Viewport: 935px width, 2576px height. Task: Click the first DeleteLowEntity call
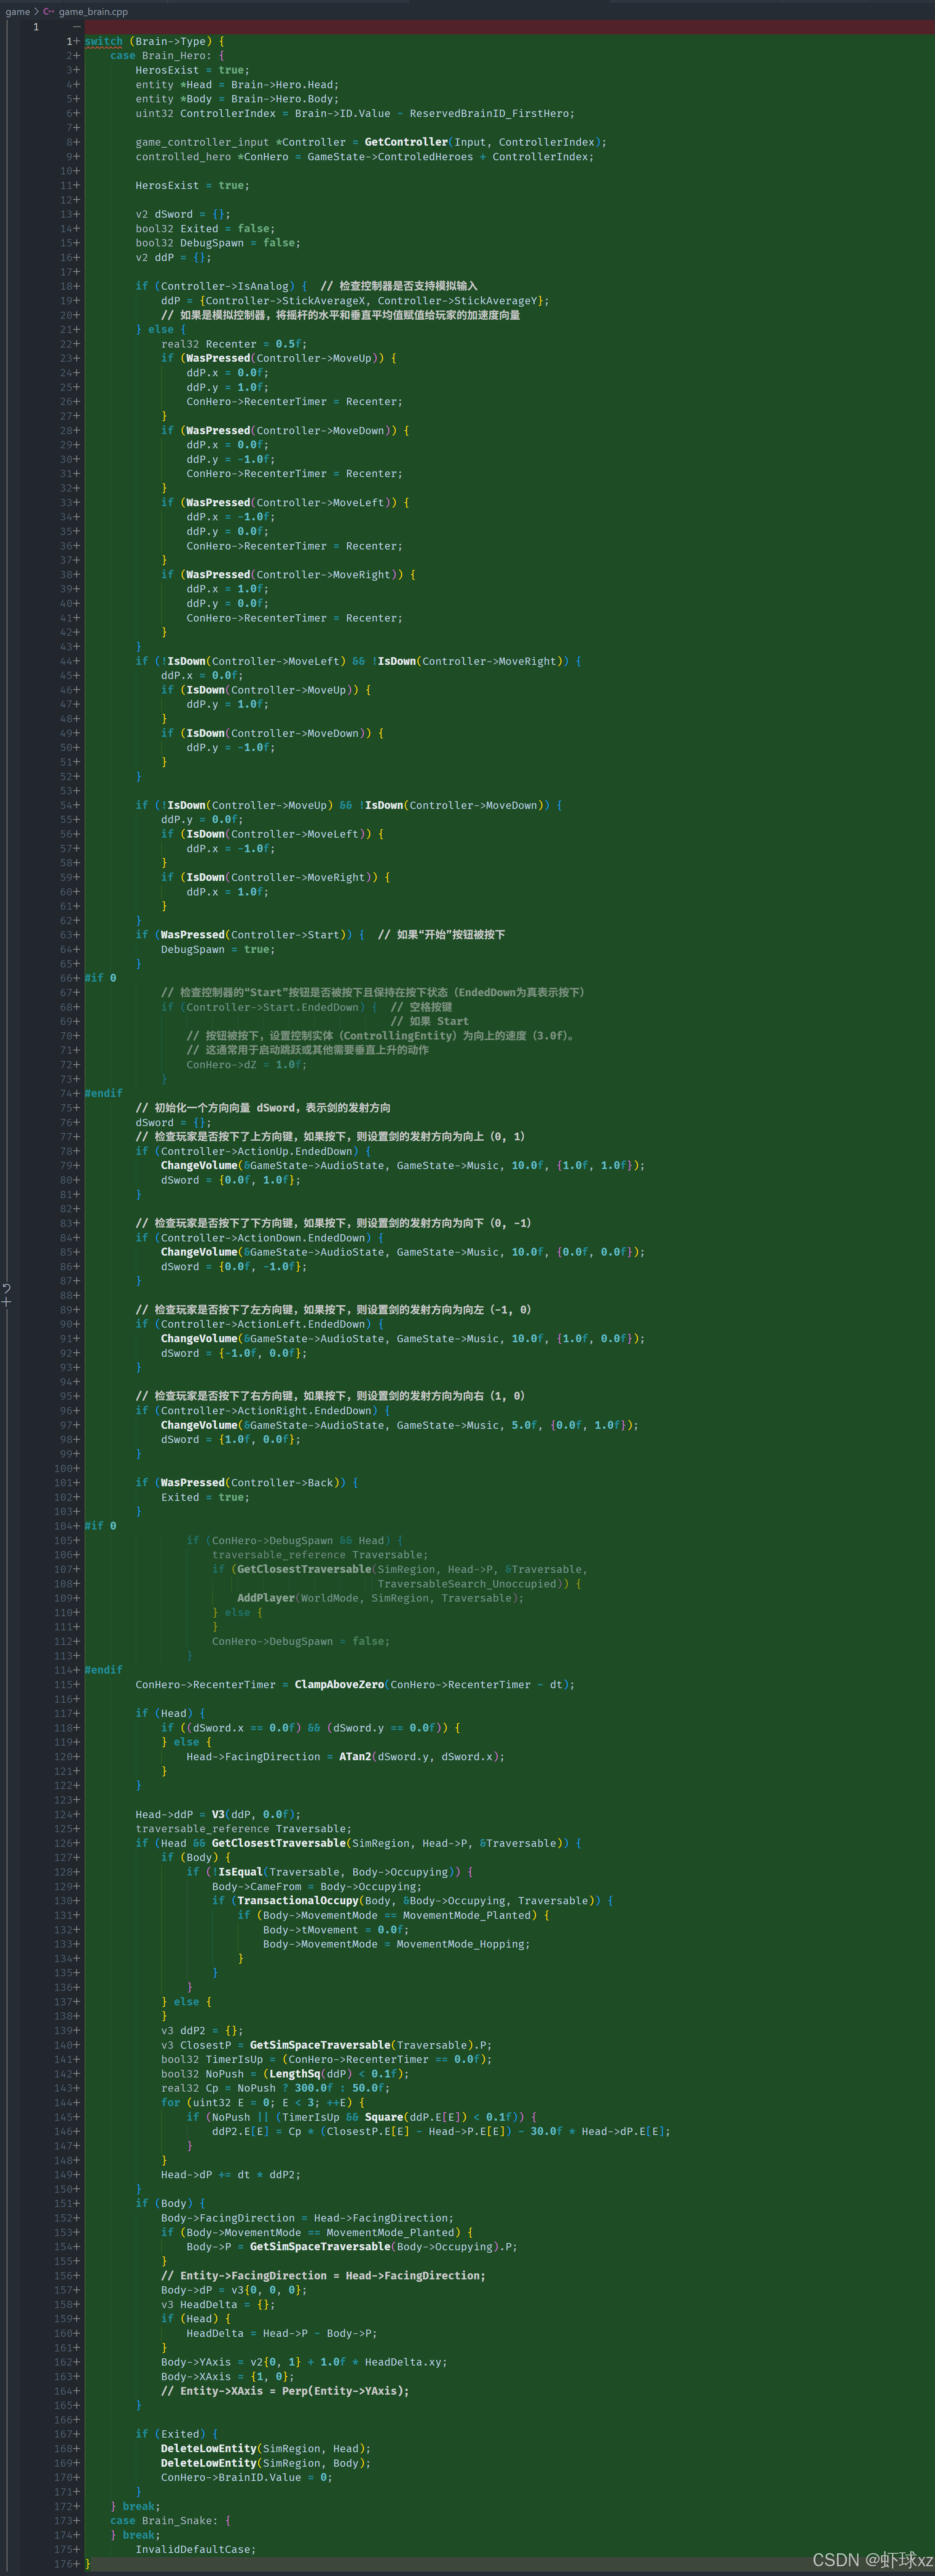(x=208, y=2448)
